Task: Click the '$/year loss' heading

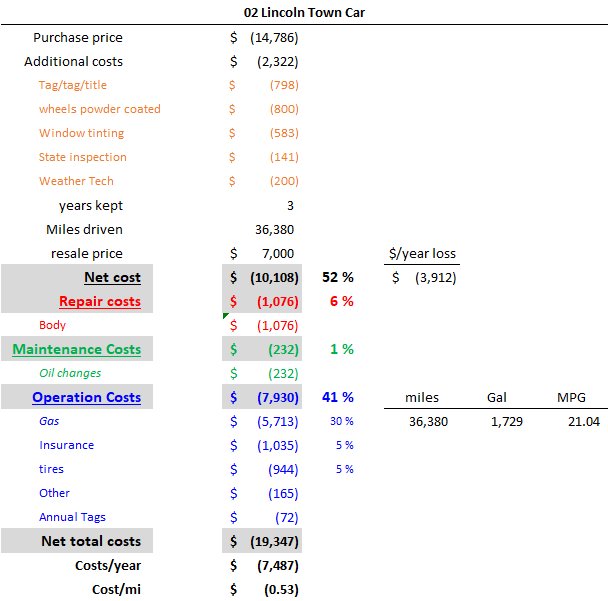Action: pos(422,253)
